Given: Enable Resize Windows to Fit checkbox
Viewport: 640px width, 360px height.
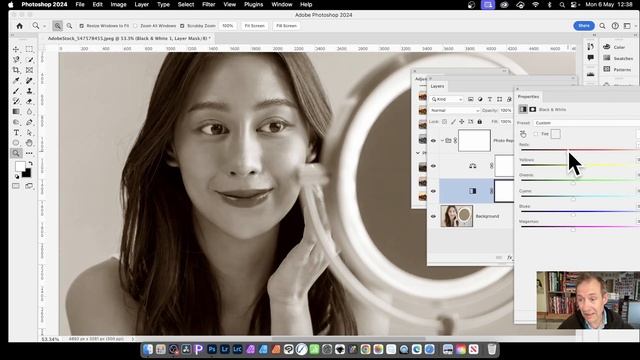Looking at the screenshot, I should coord(82,26).
